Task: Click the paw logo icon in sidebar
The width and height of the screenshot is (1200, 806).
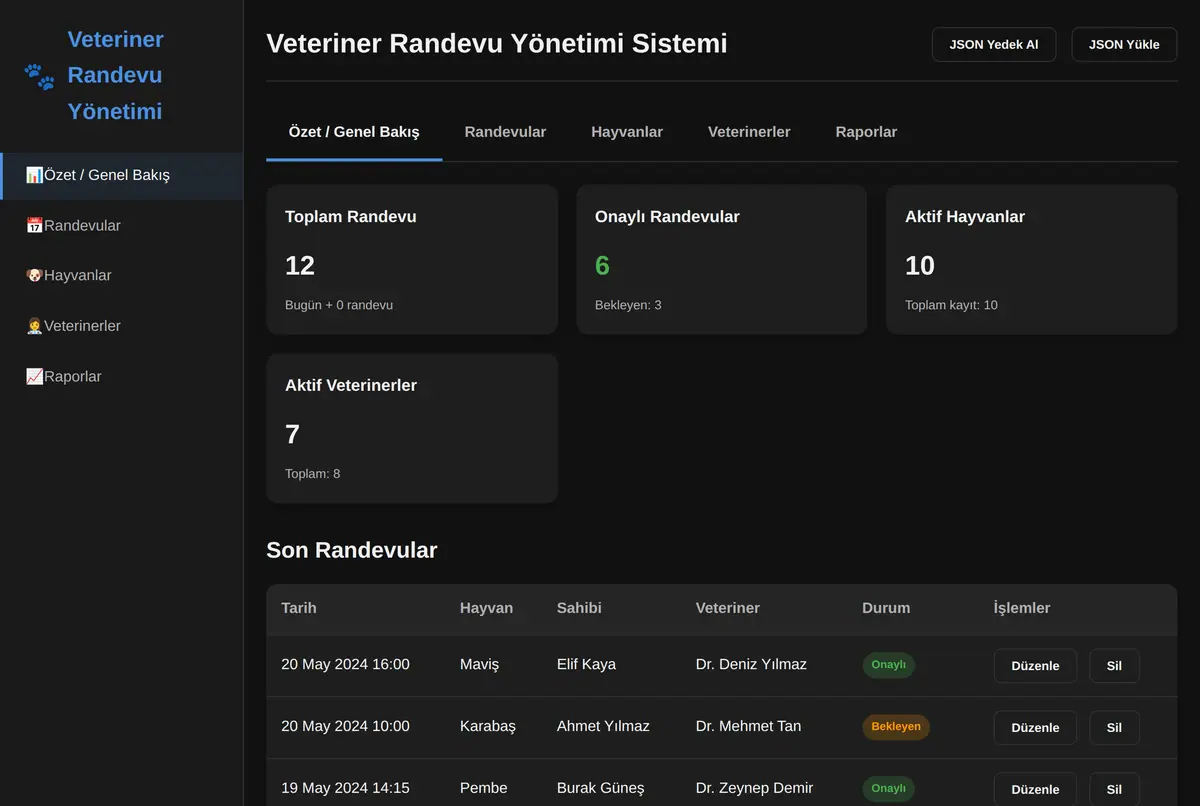Action: (39, 76)
